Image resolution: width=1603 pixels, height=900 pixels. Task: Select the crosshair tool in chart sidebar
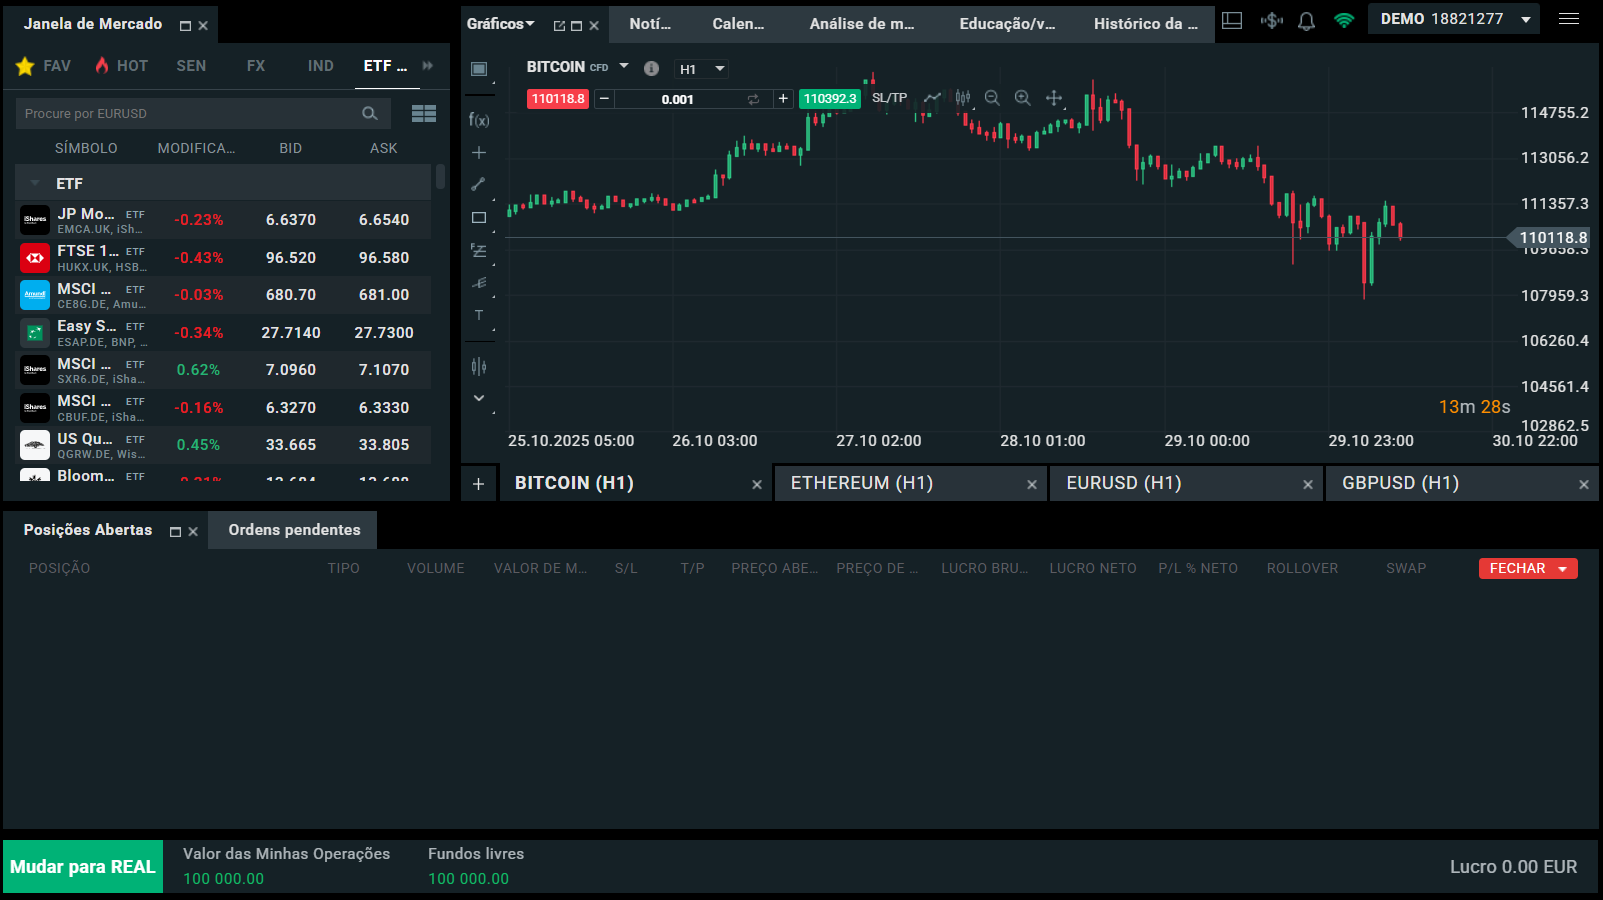[479, 153]
